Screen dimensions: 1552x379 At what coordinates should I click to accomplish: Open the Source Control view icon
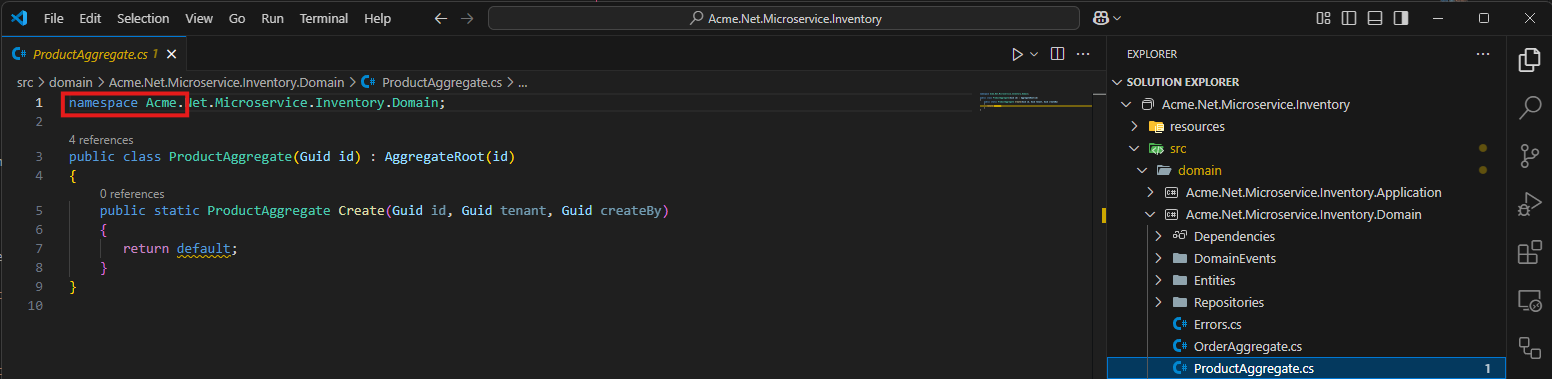coord(1529,156)
